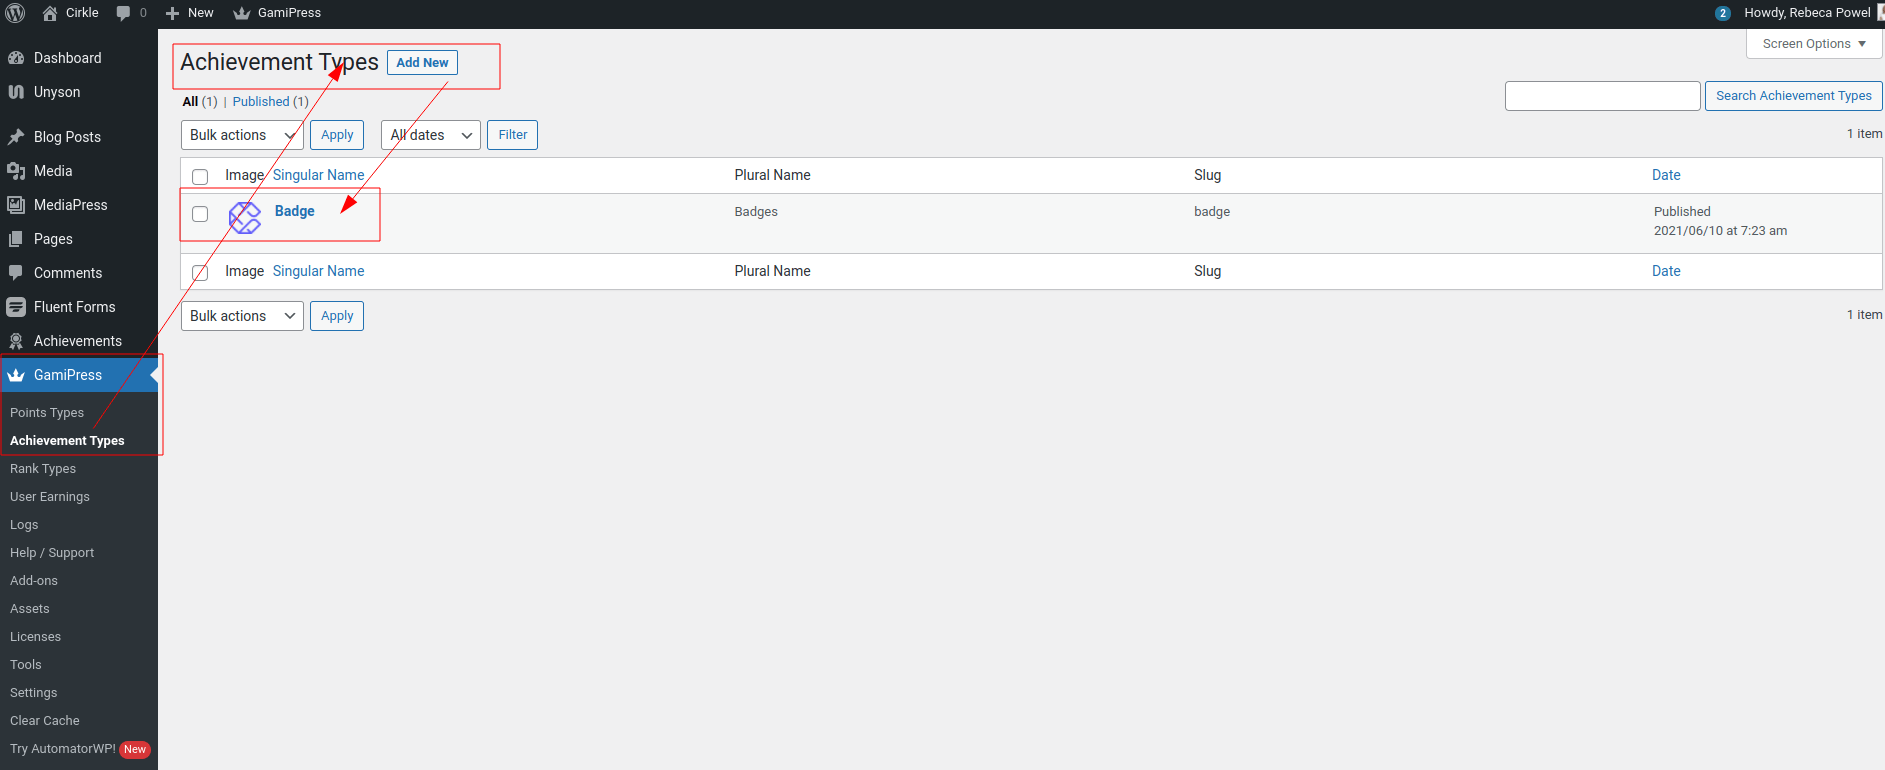
Task: Click the Unyson icon in sidebar
Action: click(x=16, y=92)
